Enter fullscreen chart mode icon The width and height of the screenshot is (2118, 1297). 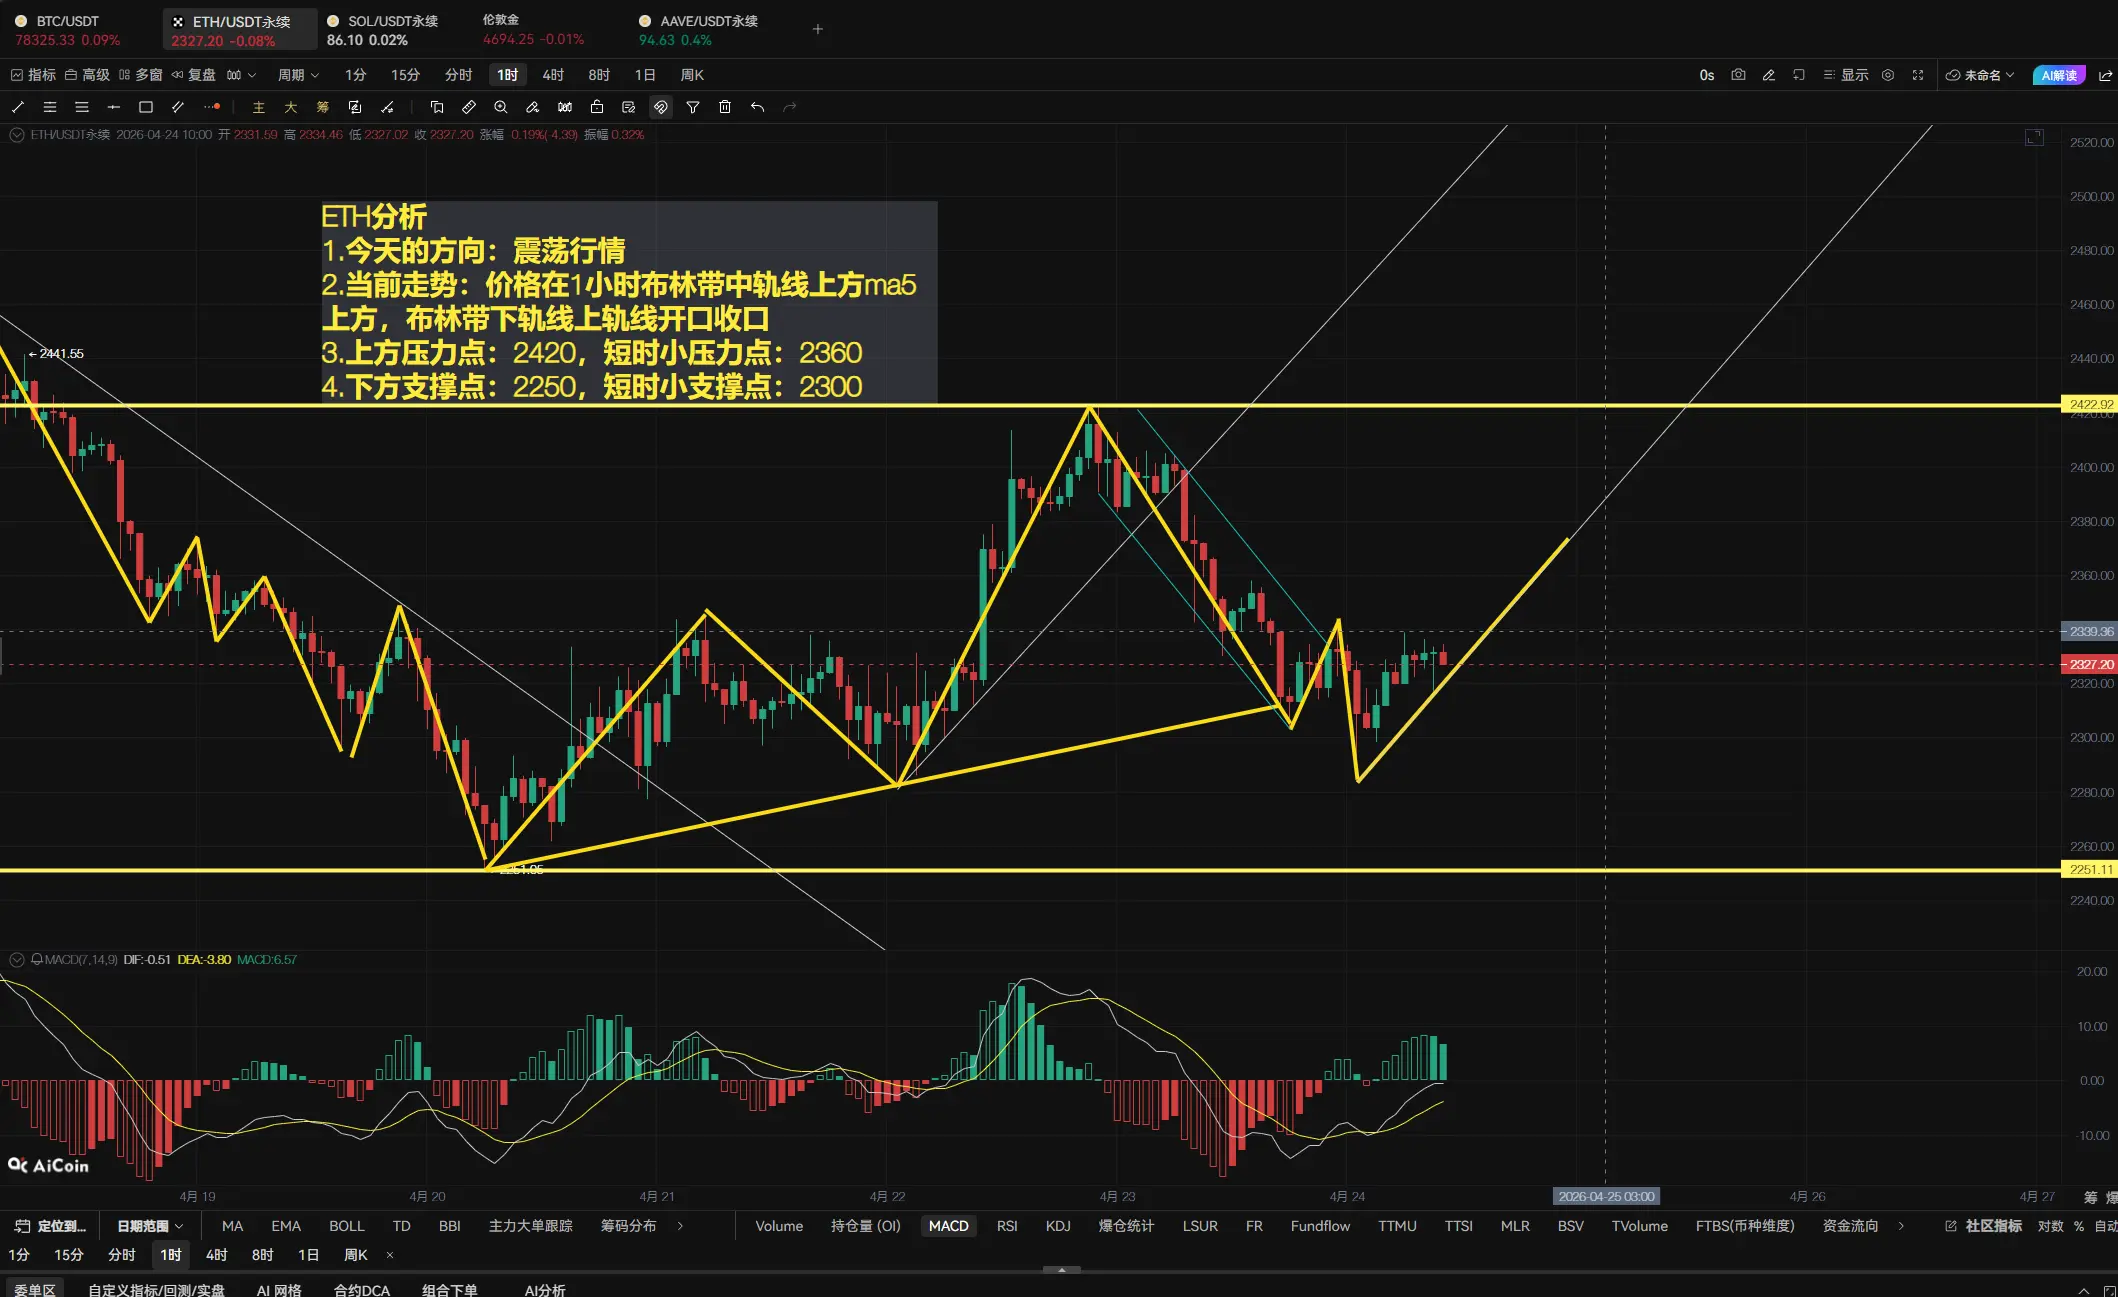[x=1918, y=75]
